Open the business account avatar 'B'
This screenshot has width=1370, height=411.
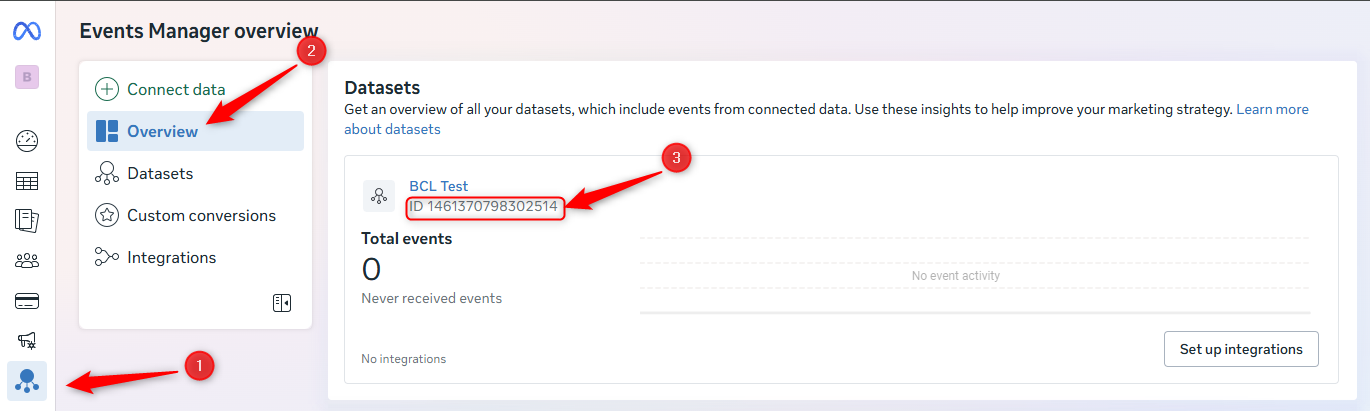(27, 77)
